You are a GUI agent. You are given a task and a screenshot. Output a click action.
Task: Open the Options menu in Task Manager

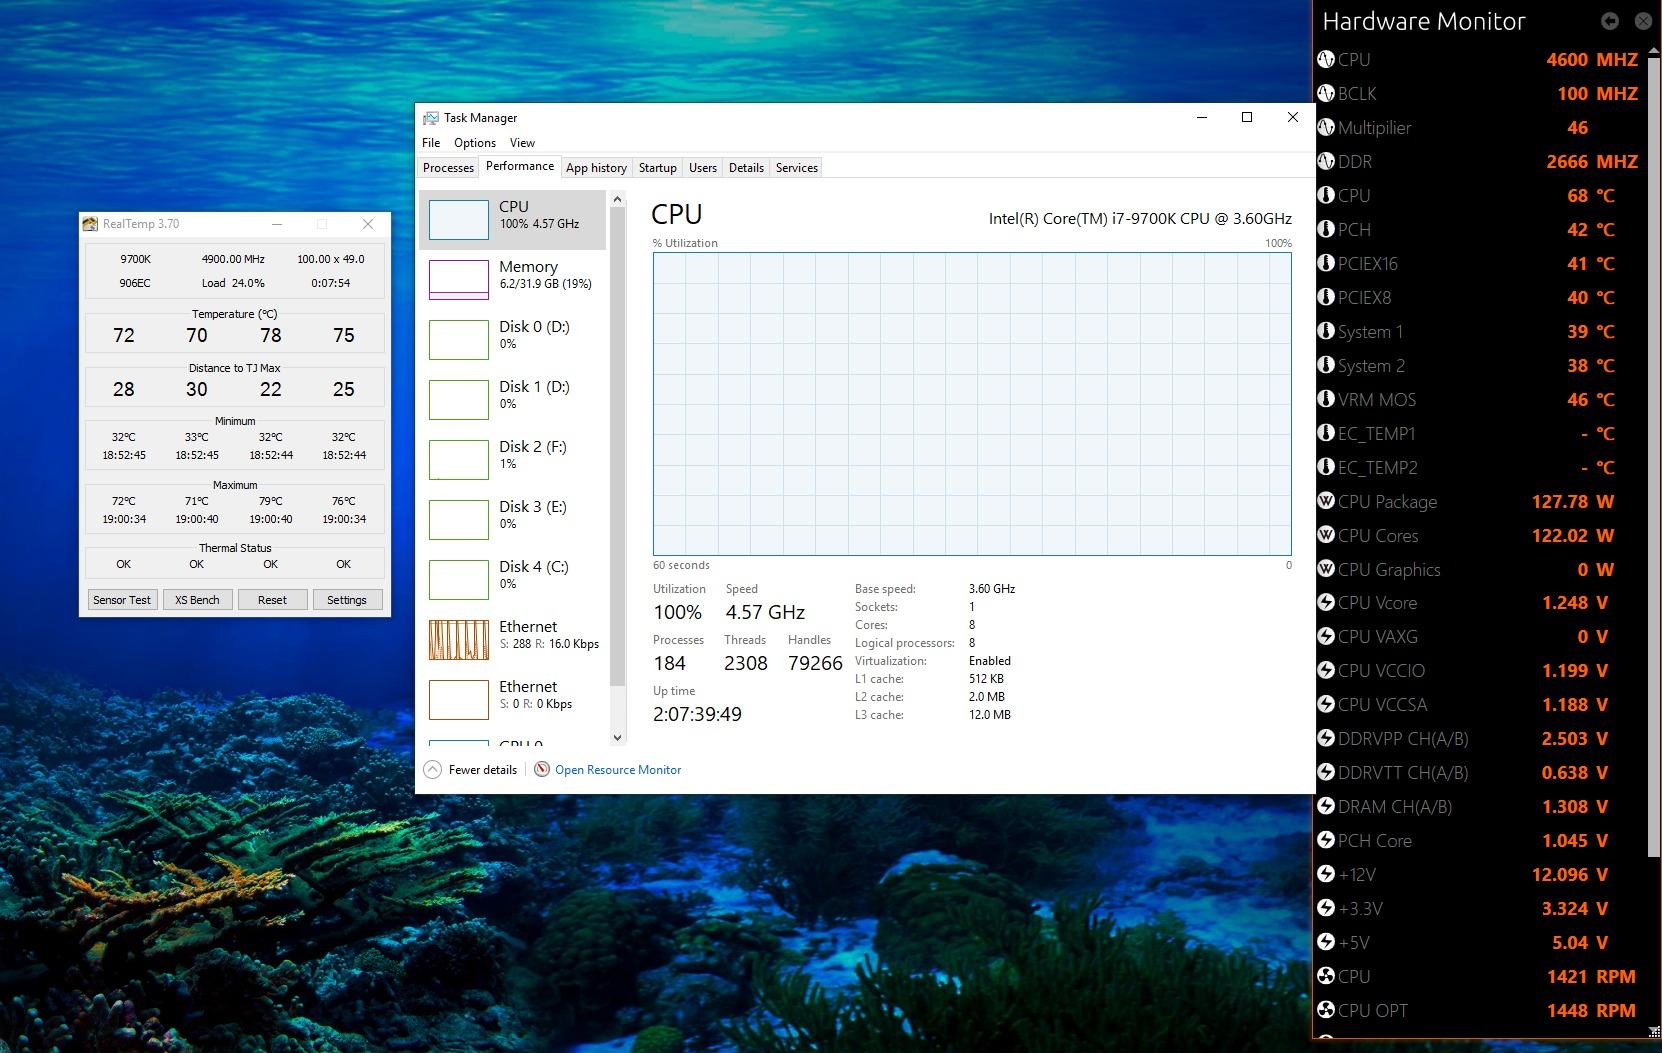click(475, 143)
